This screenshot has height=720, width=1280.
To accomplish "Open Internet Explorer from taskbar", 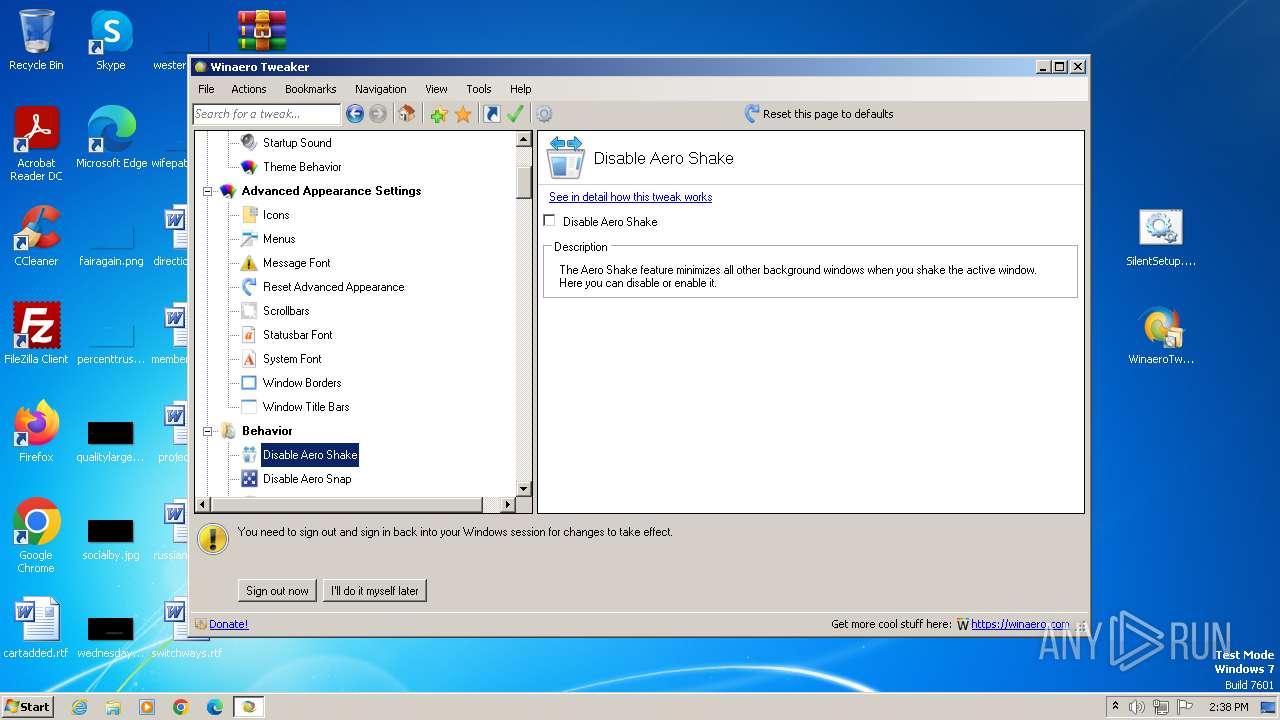I will tap(79, 707).
